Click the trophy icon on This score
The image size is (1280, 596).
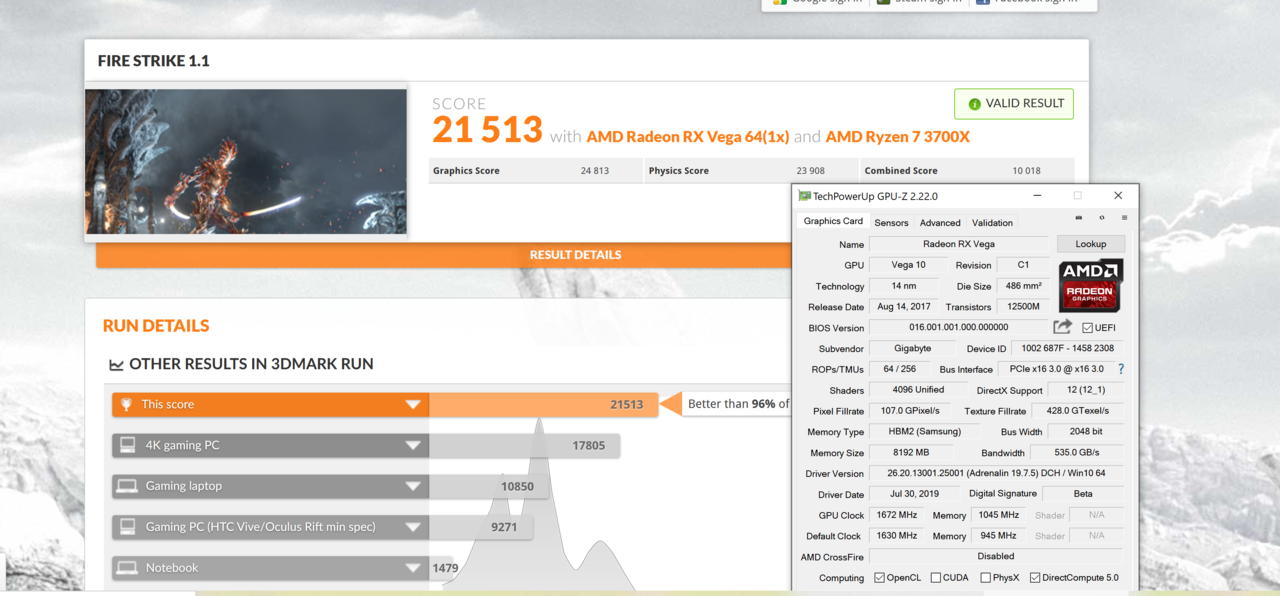tap(127, 404)
